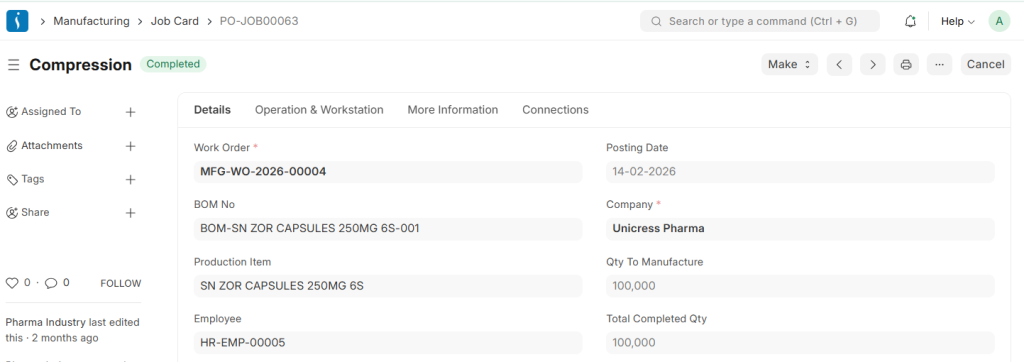Click Employee field HR-EMP-00005

(x=387, y=342)
